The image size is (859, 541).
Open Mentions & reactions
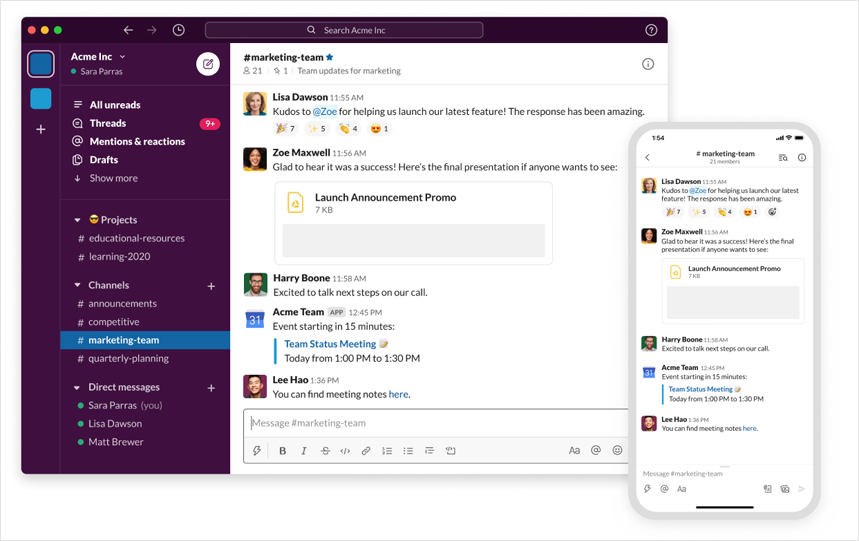(137, 141)
